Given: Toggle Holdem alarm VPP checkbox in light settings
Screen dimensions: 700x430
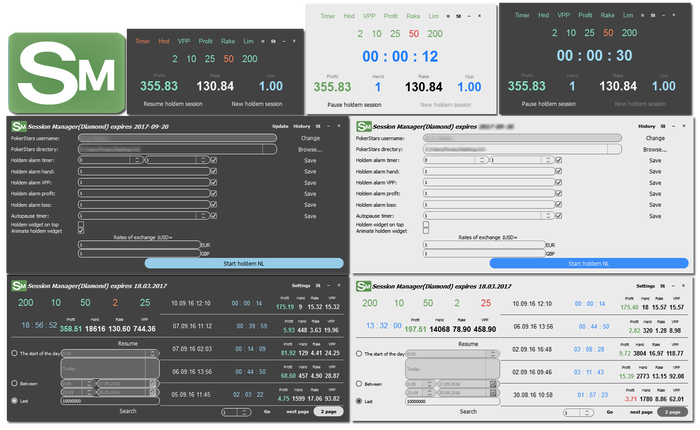Looking at the screenshot, I should coord(558,182).
